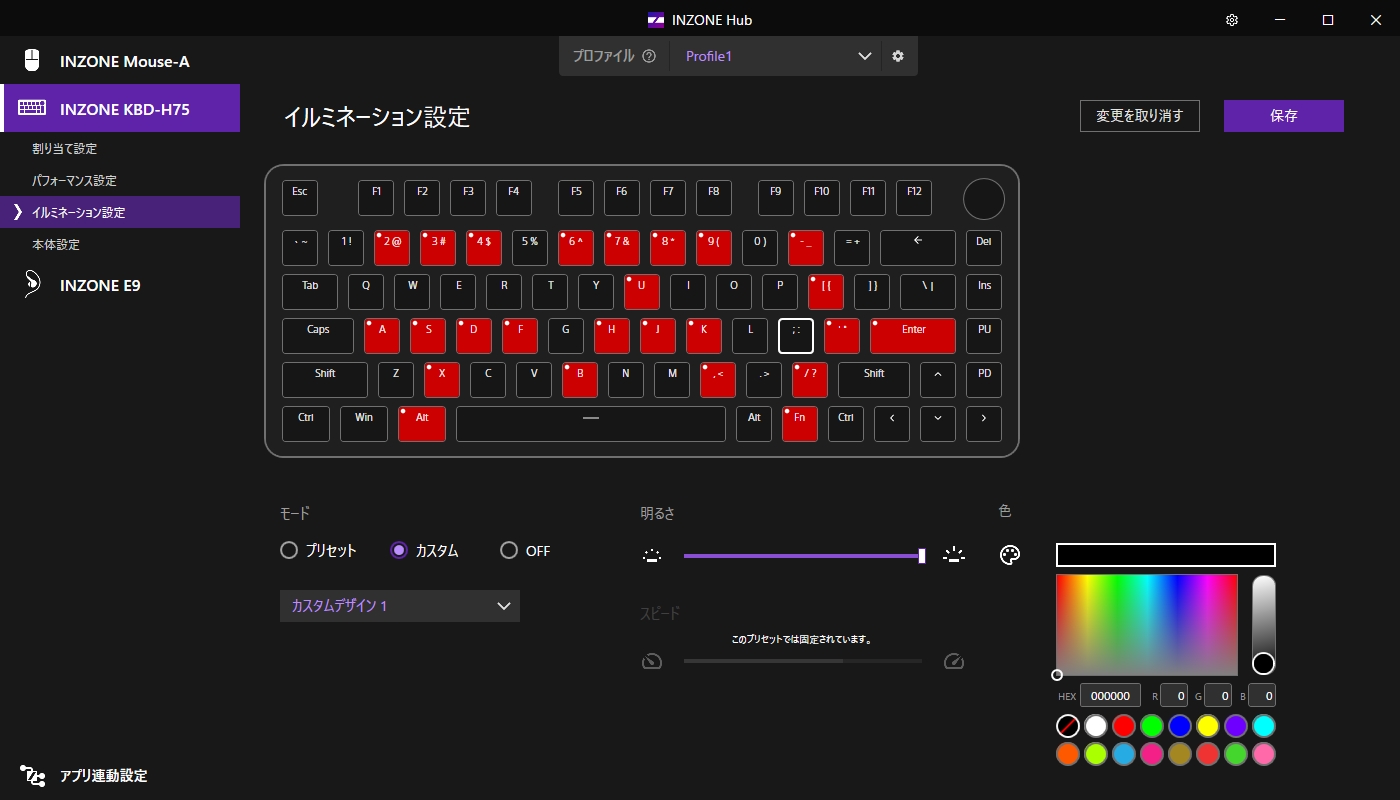
Task: Select the OFF mode radio button
Action: (x=509, y=550)
